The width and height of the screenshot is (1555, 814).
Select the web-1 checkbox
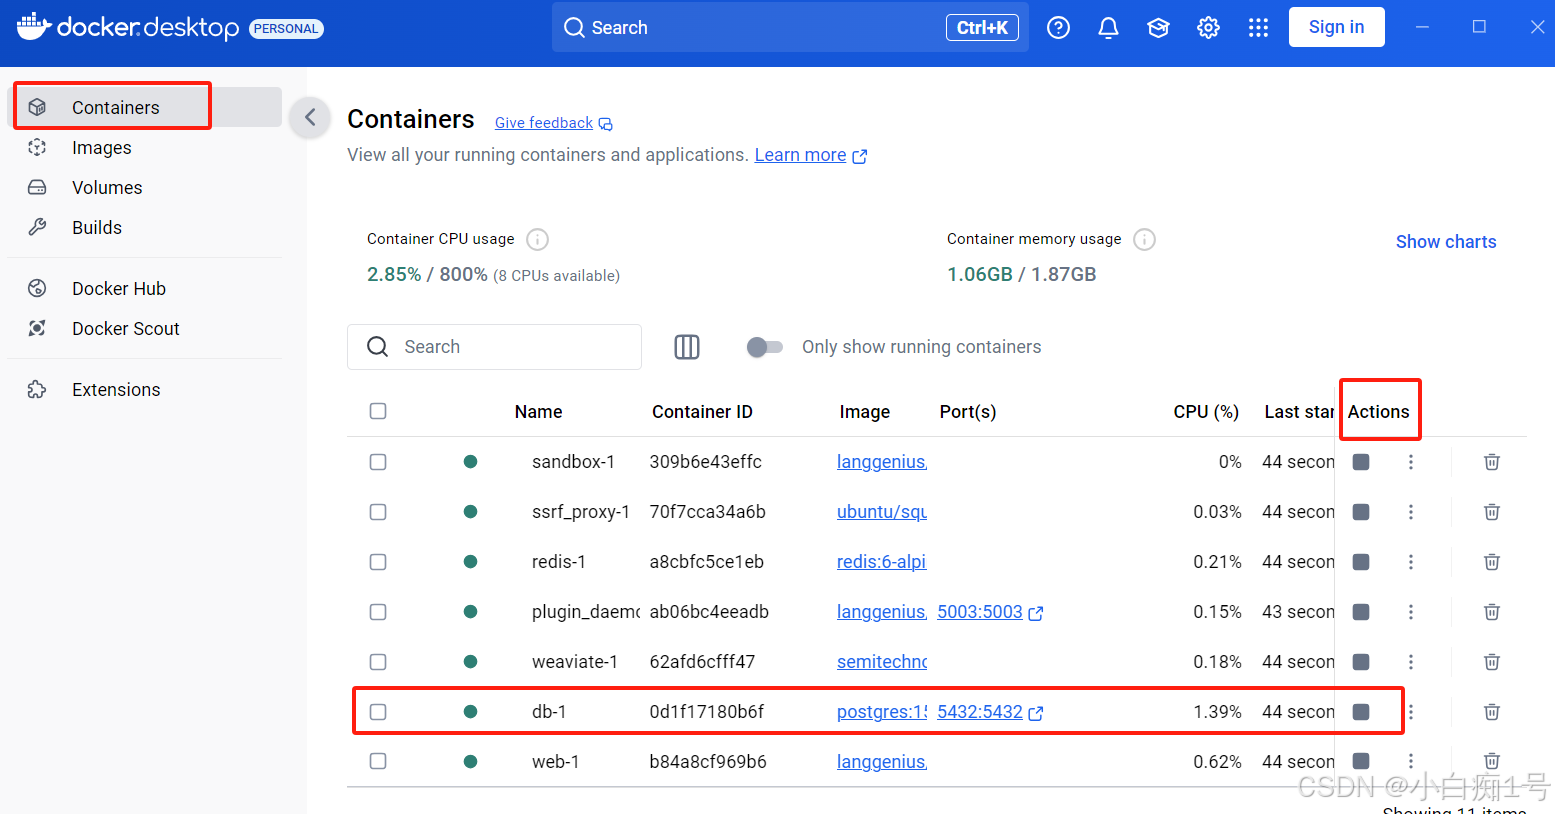click(378, 761)
